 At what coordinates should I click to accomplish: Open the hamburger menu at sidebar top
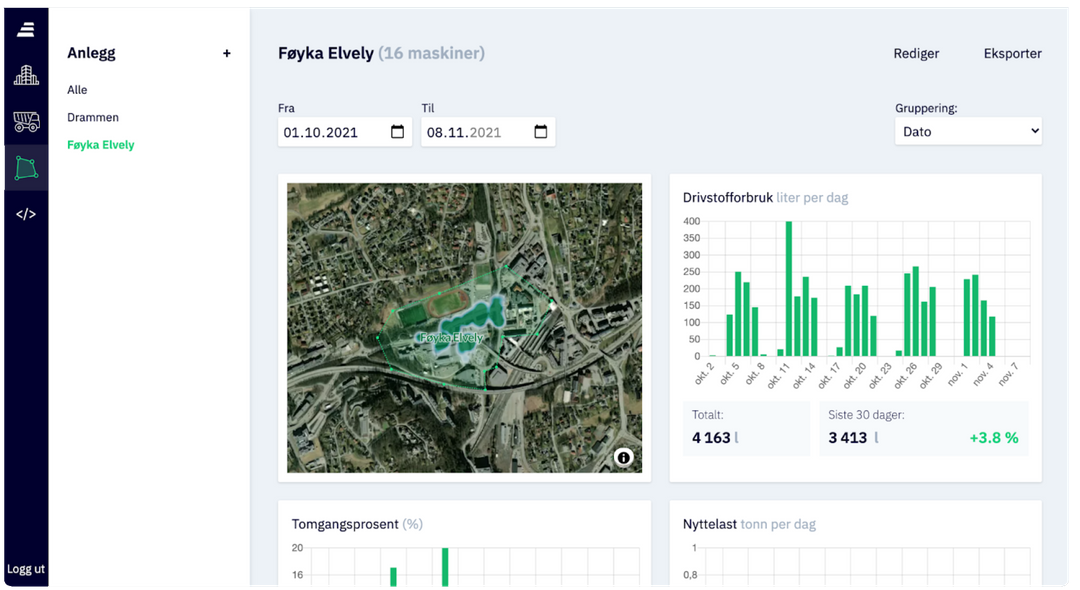pos(25,28)
